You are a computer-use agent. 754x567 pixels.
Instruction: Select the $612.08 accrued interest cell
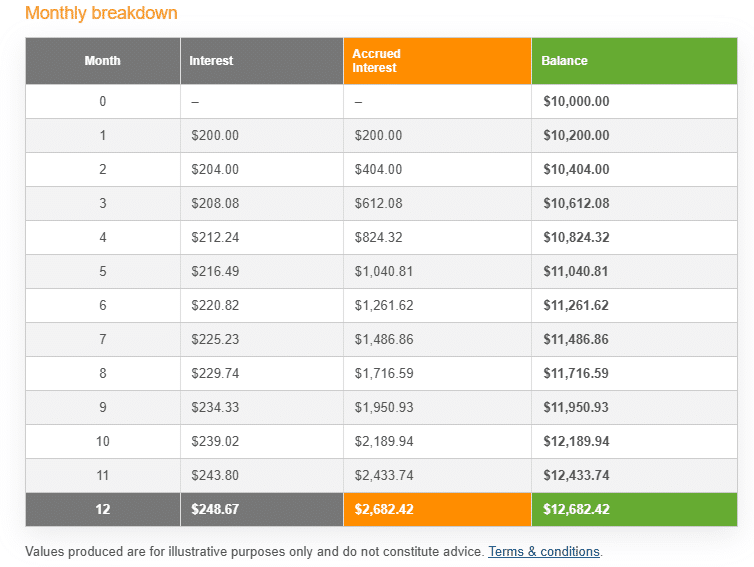[378, 204]
